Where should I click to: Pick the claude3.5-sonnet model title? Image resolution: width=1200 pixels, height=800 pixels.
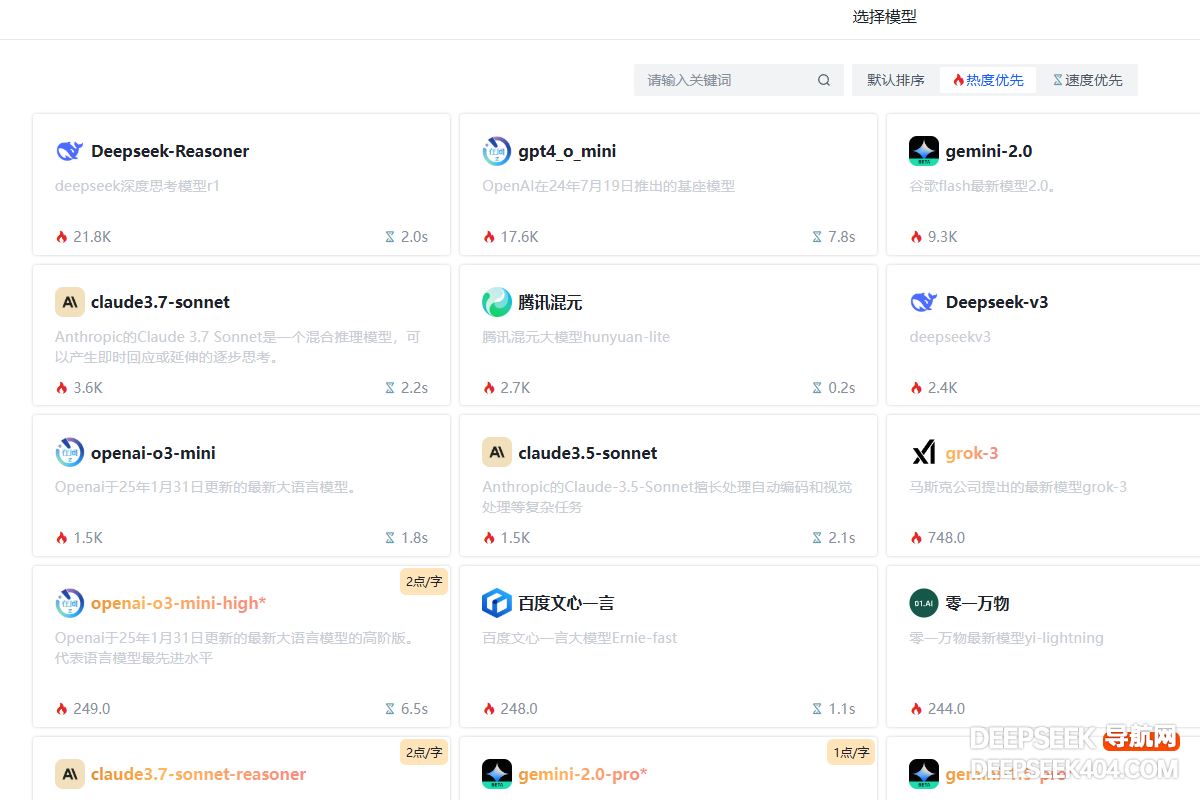pyautogui.click(x=588, y=453)
